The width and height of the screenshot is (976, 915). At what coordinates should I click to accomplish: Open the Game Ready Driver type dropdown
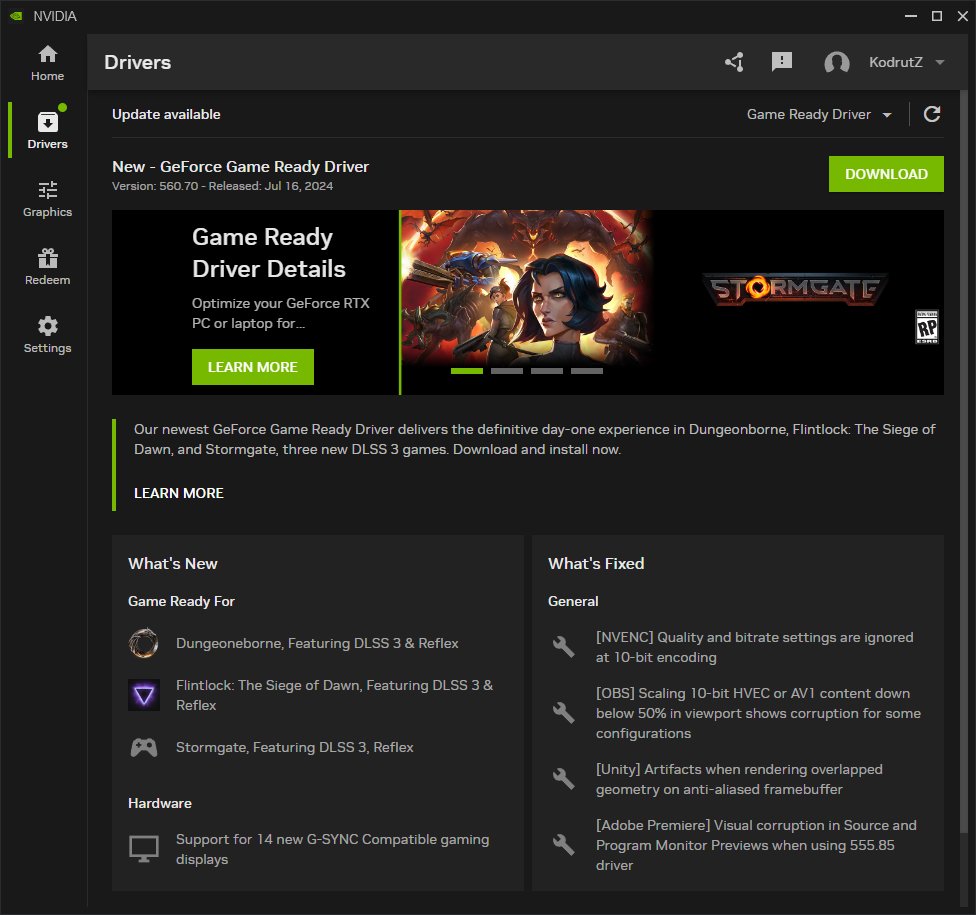[818, 114]
